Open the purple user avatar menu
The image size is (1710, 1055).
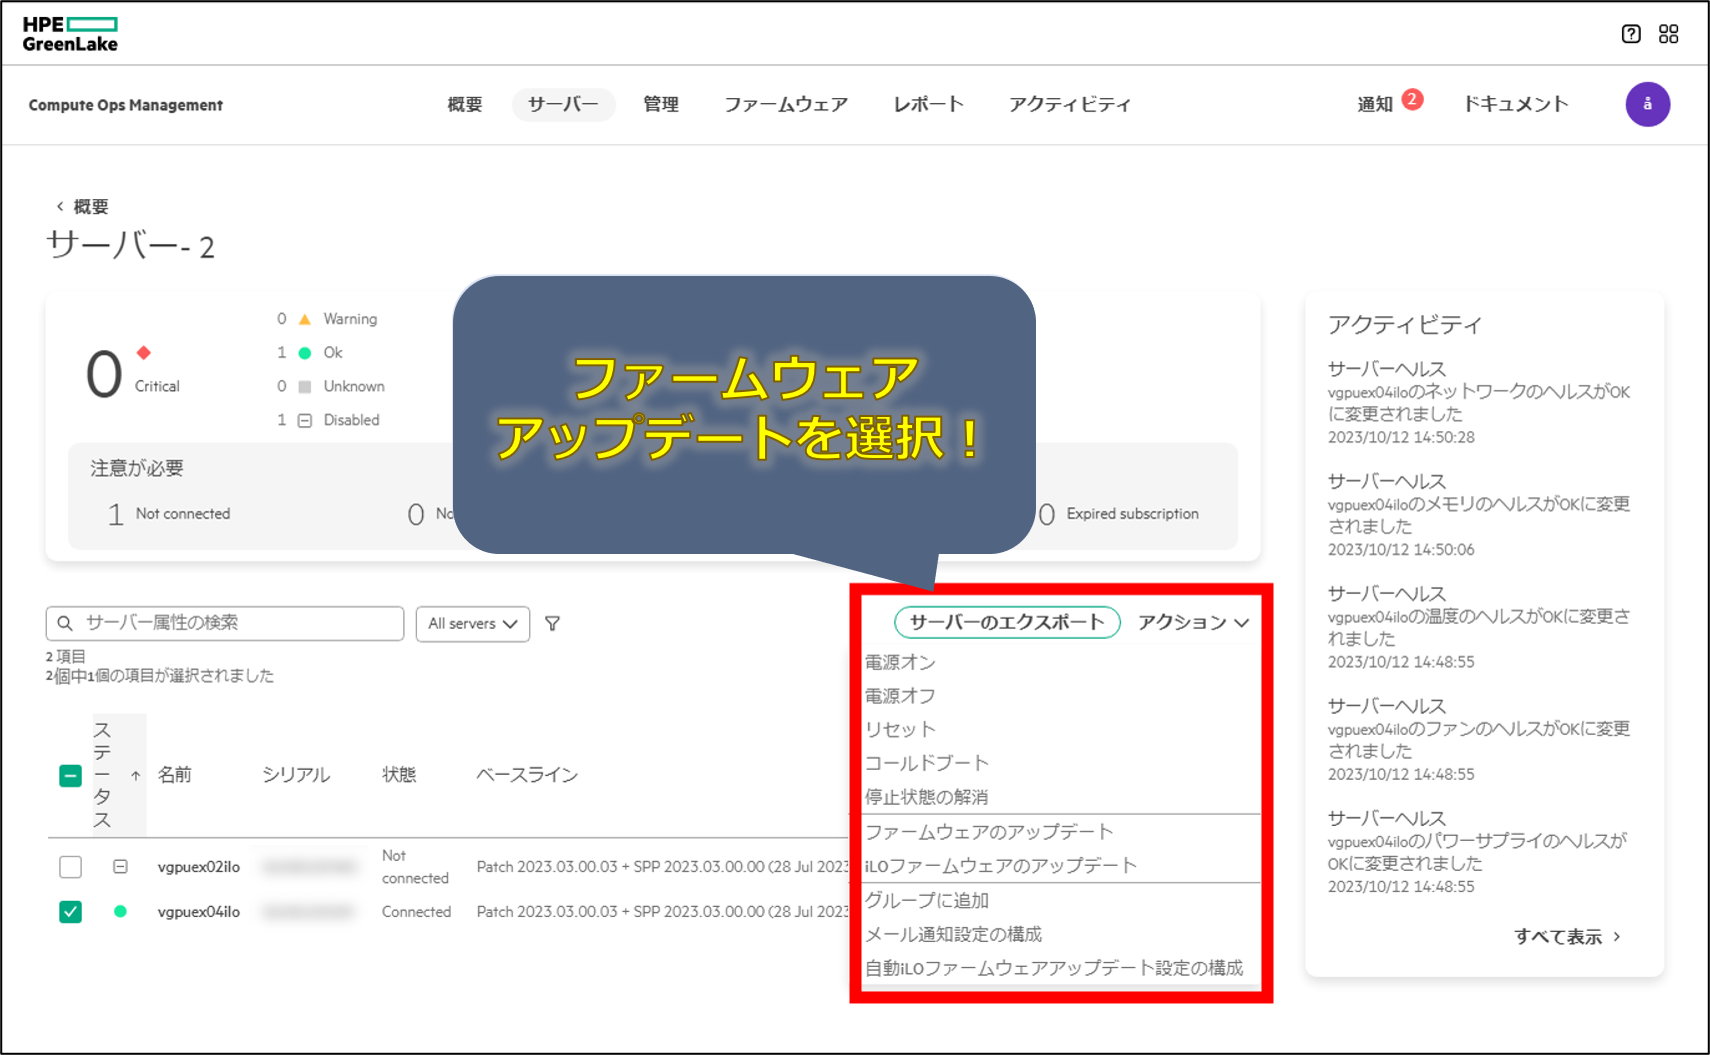(1647, 104)
